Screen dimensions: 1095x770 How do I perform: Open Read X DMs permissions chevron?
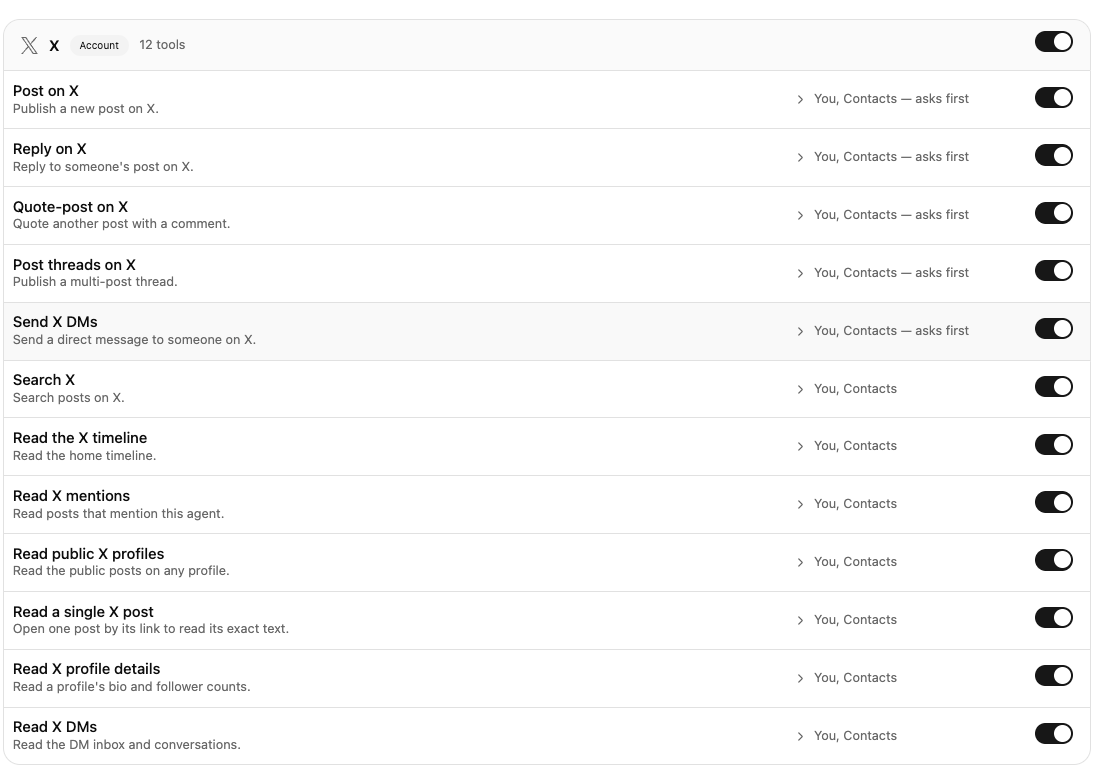pyautogui.click(x=800, y=736)
